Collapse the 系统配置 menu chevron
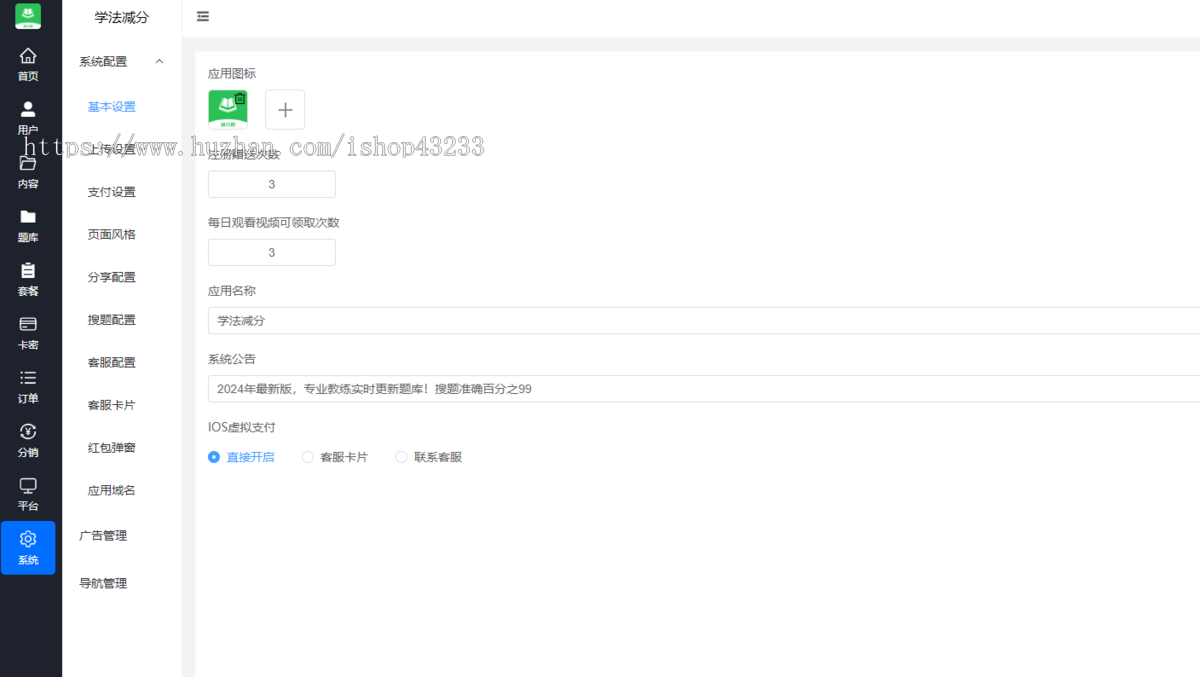The image size is (1200, 677). [159, 62]
